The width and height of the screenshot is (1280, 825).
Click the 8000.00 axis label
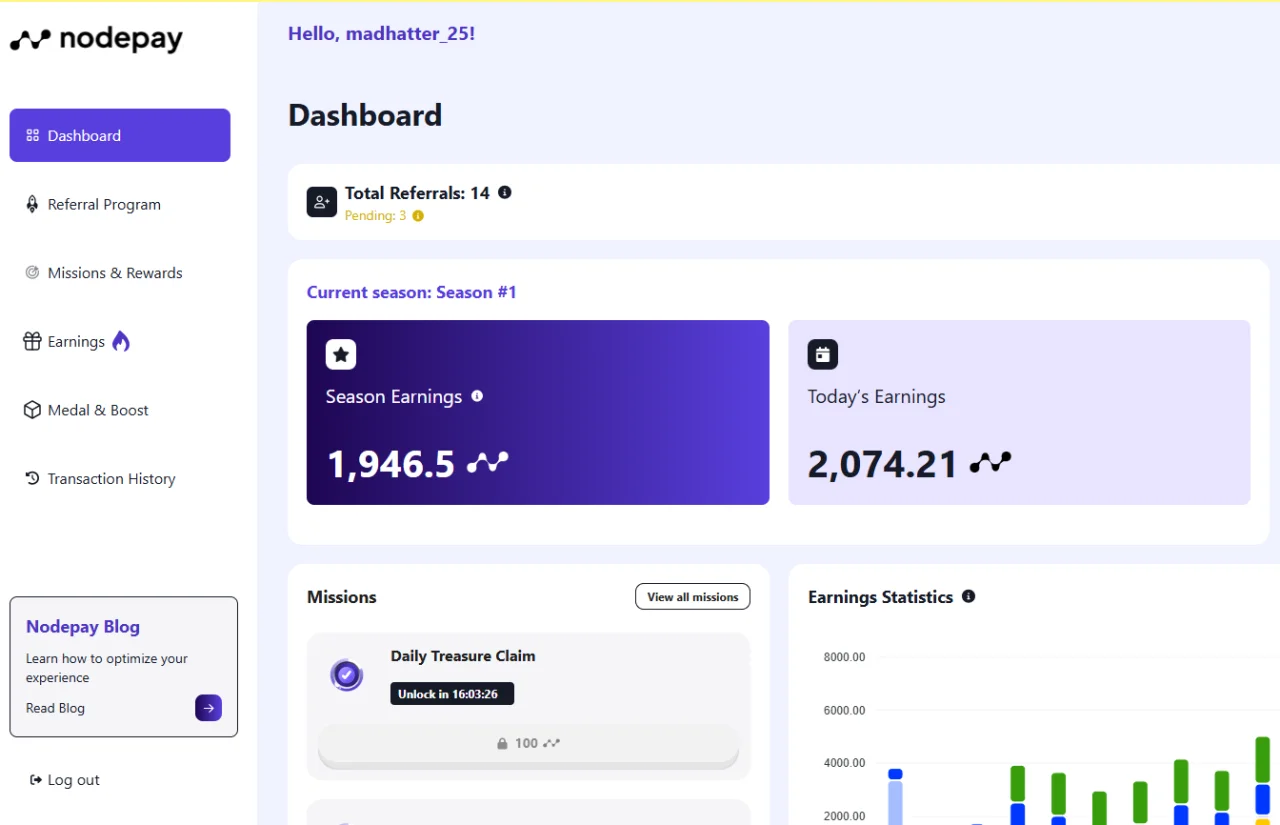point(844,657)
